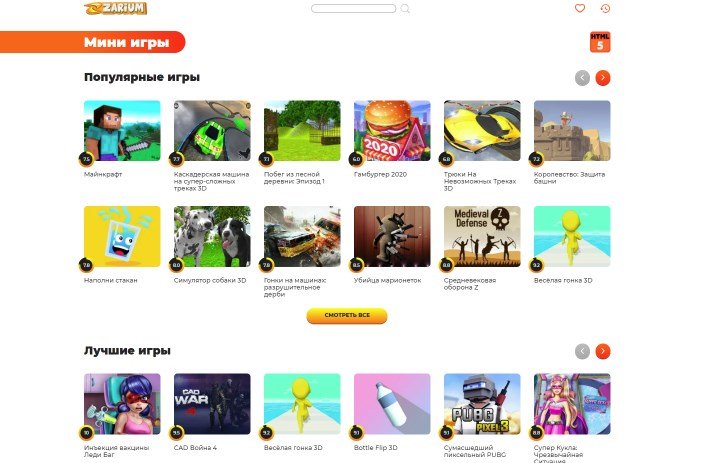Image resolution: width=707 pixels, height=463 pixels.
Task: Click the search input field
Action: pos(354,9)
